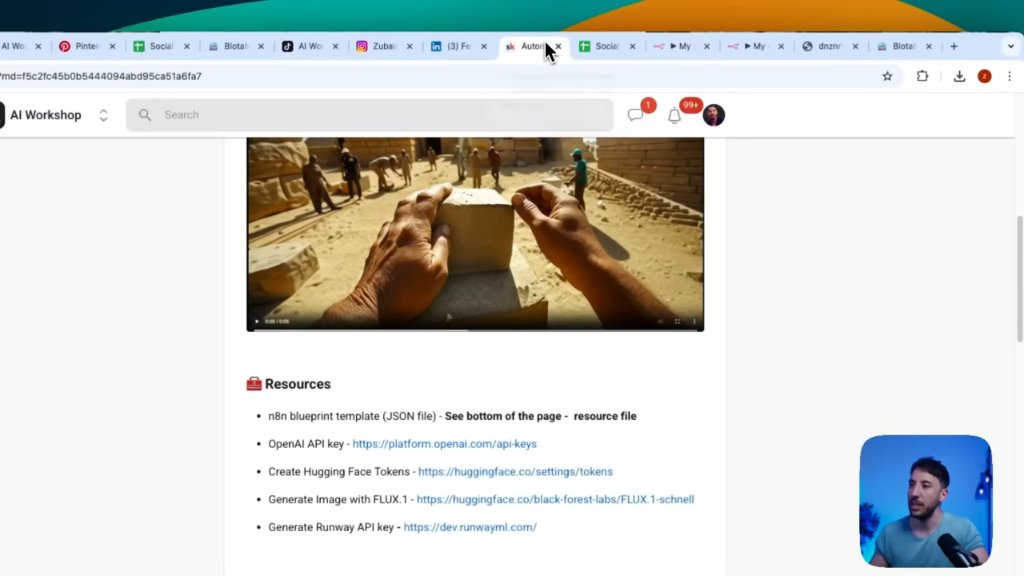Expand the tab search dropdown arrow

(x=1010, y=46)
